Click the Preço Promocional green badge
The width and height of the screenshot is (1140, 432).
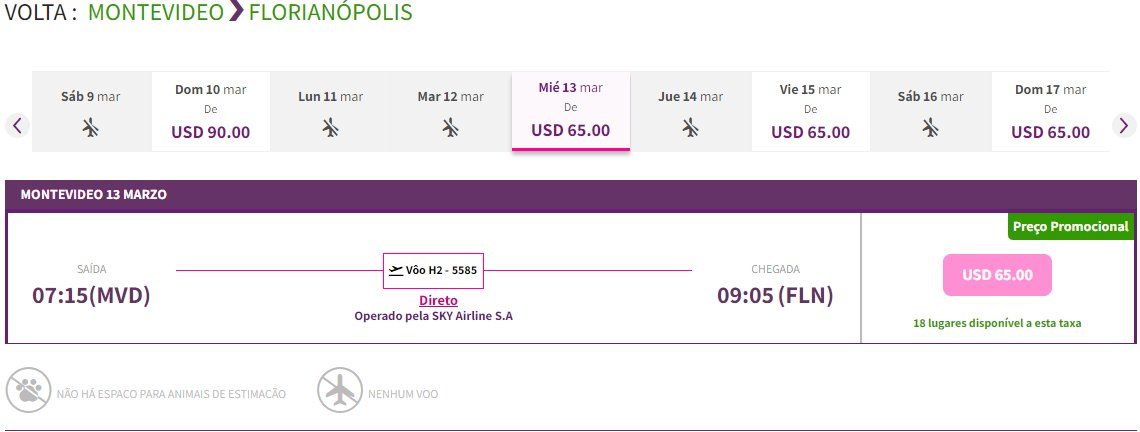1071,226
